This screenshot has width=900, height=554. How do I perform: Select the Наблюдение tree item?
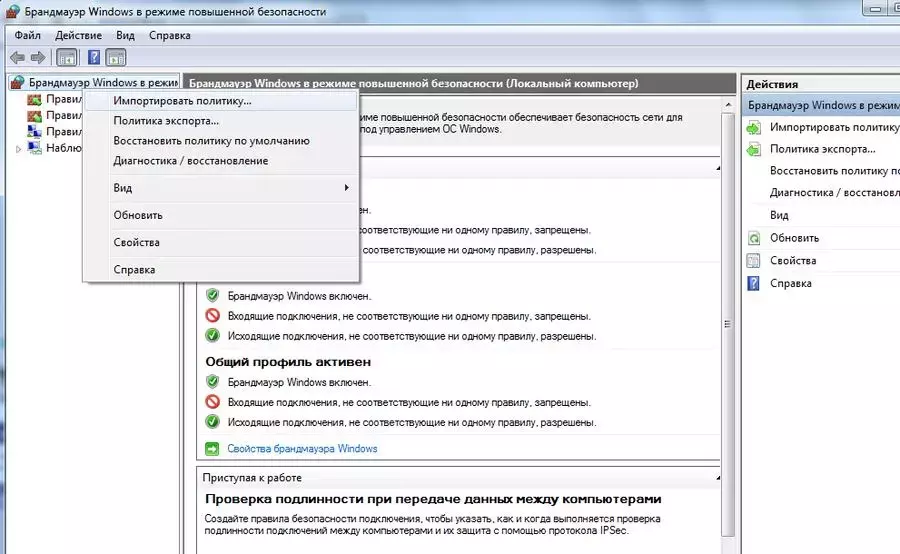click(64, 148)
